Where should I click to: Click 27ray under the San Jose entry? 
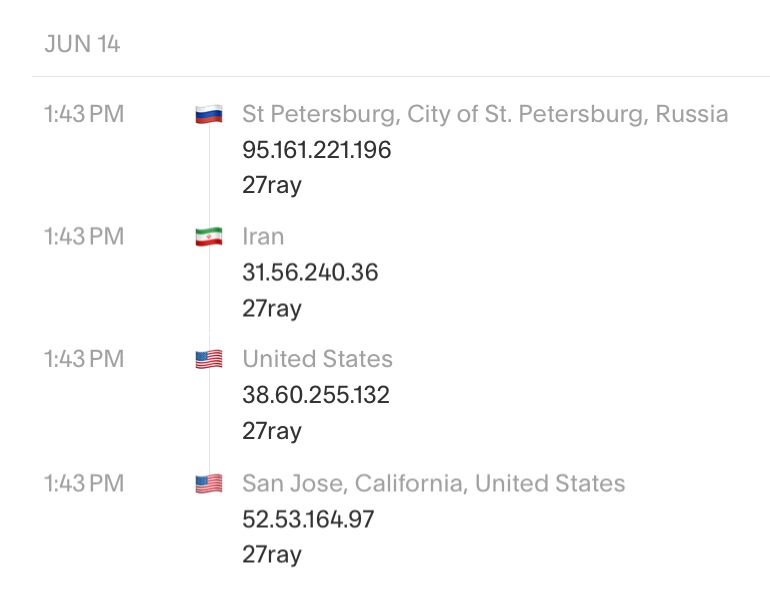272,555
